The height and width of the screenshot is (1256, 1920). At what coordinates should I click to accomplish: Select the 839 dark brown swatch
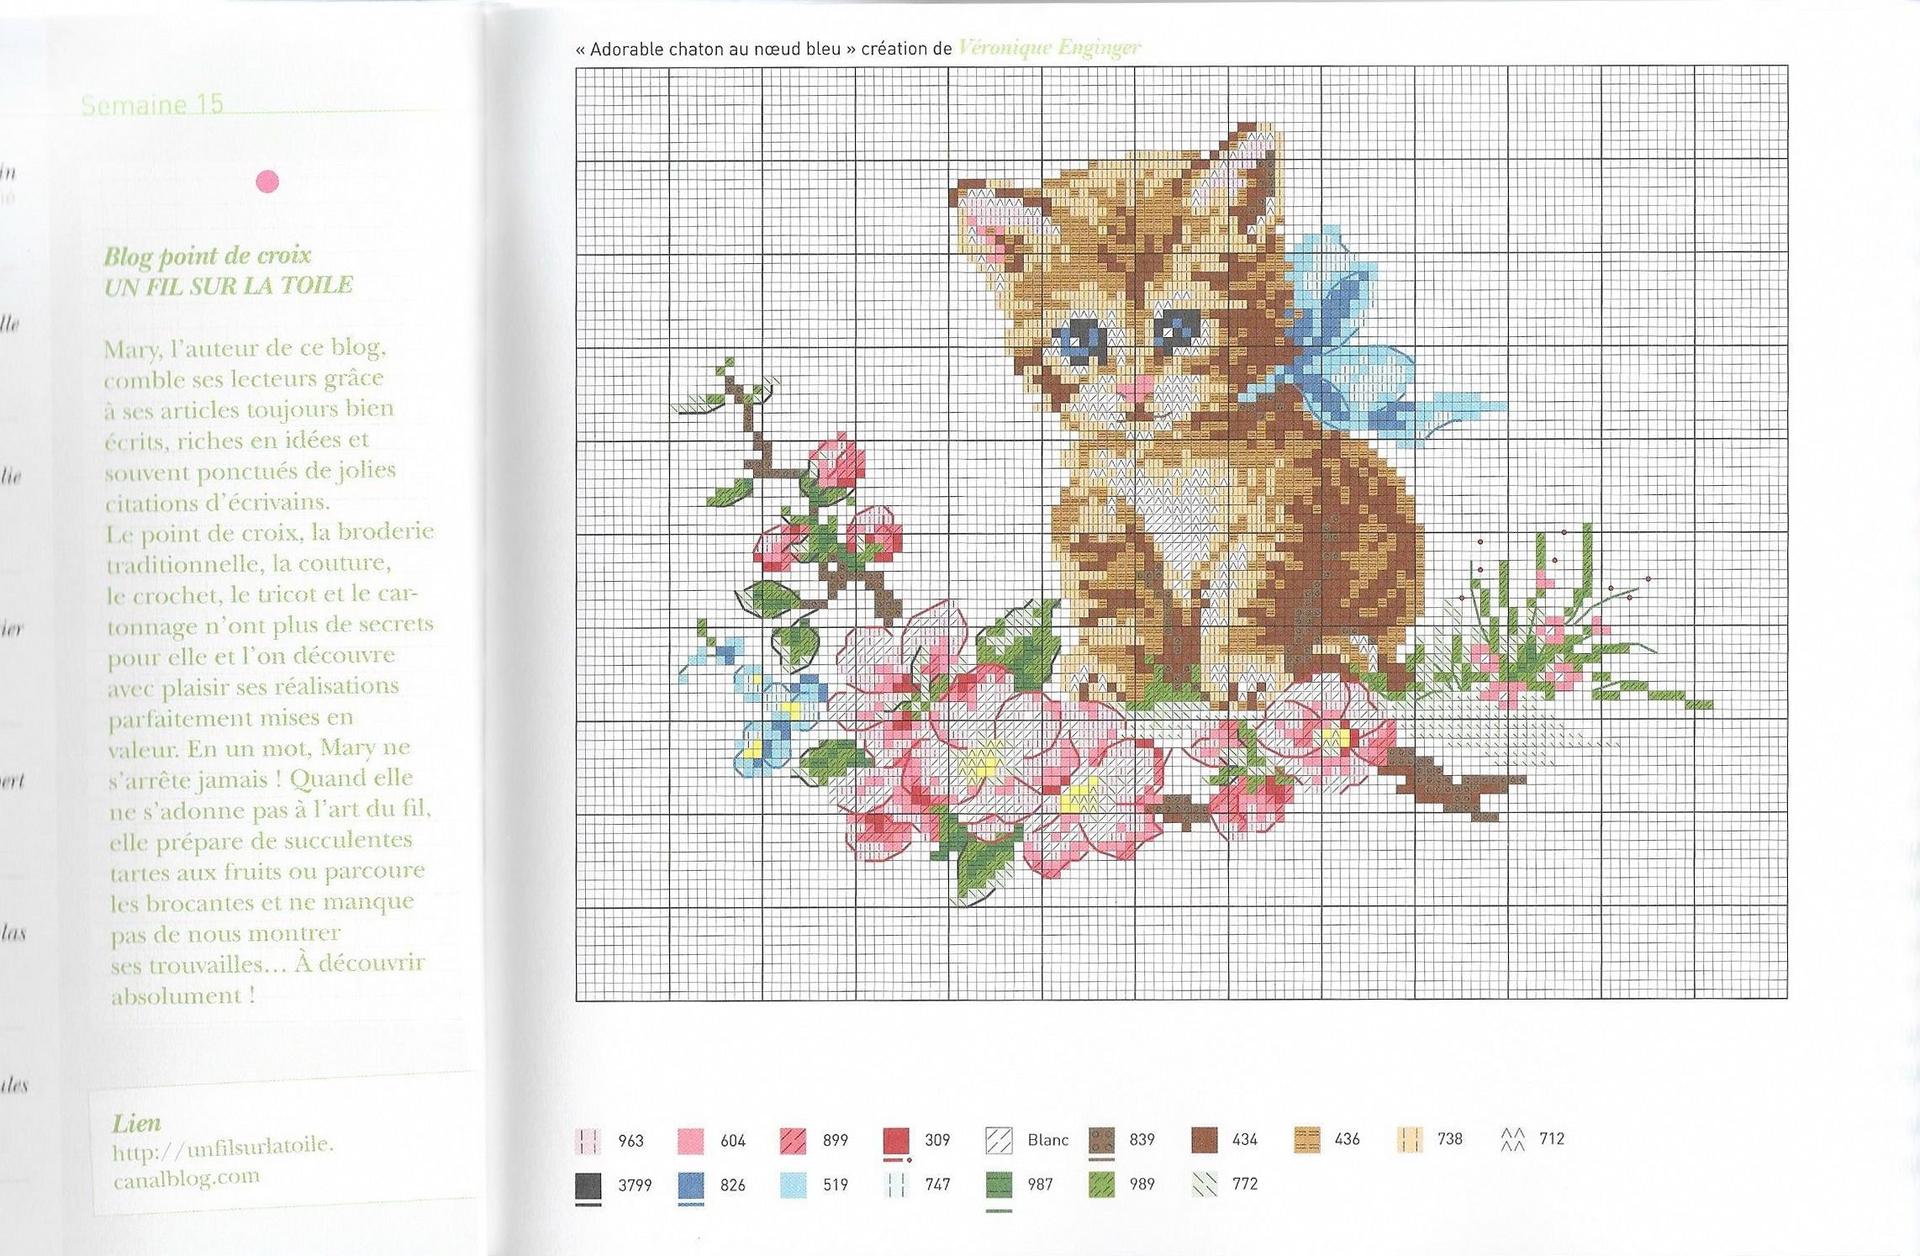[1101, 1141]
